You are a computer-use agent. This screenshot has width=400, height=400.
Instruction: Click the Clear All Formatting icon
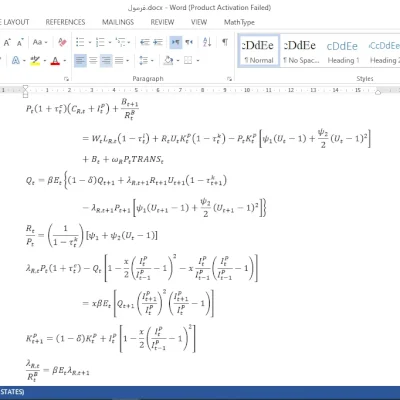62,42
